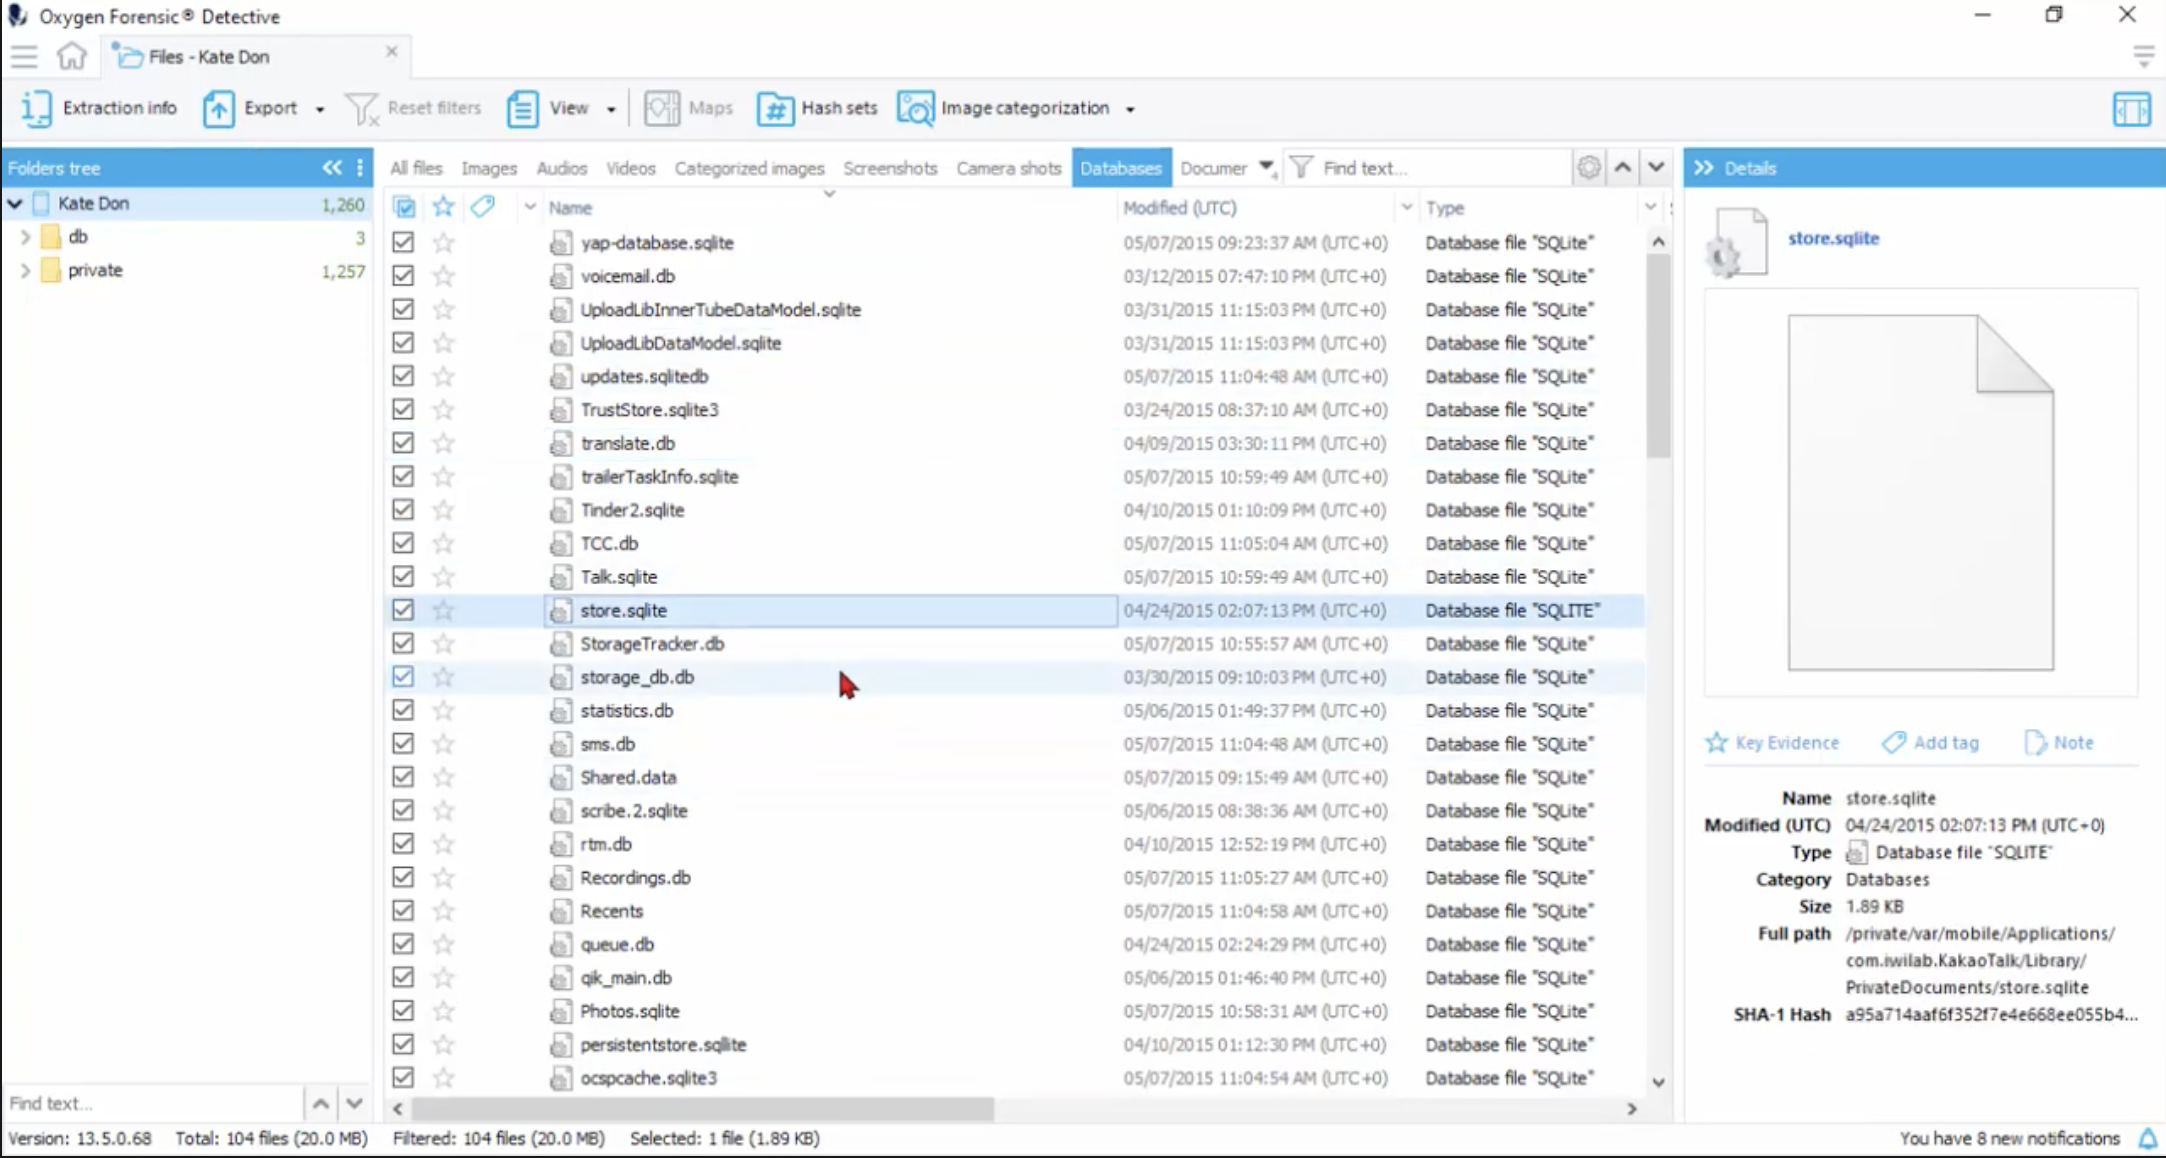Click the horizontal scrollbar below file list
This screenshot has width=2166, height=1158.
tap(703, 1108)
